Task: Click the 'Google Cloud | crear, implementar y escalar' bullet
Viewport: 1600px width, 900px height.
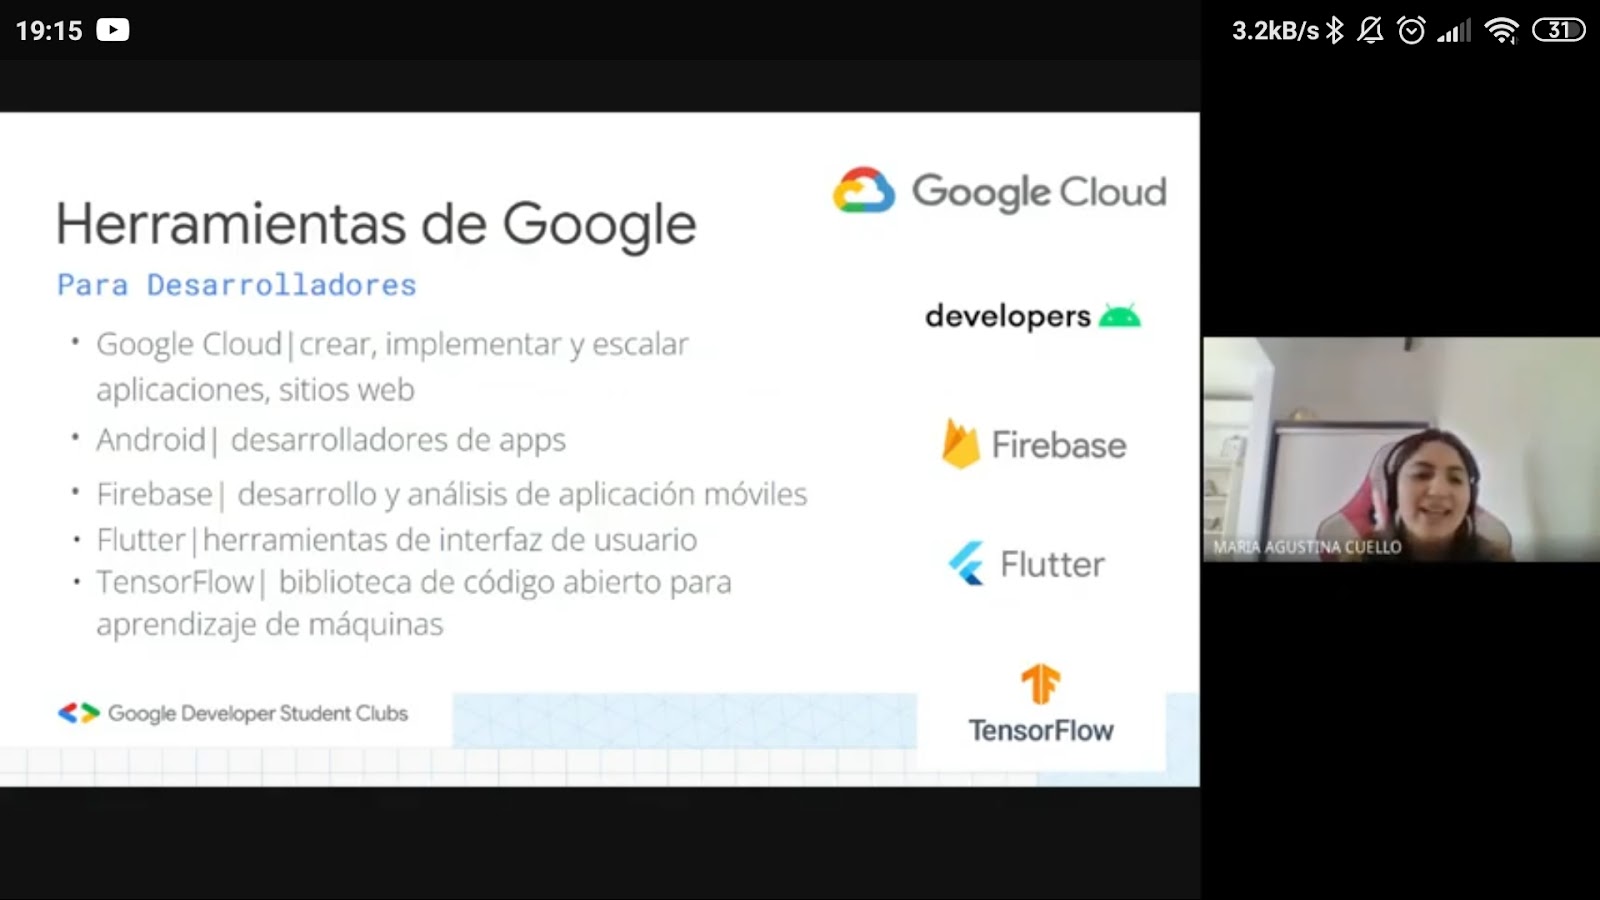Action: pos(392,344)
